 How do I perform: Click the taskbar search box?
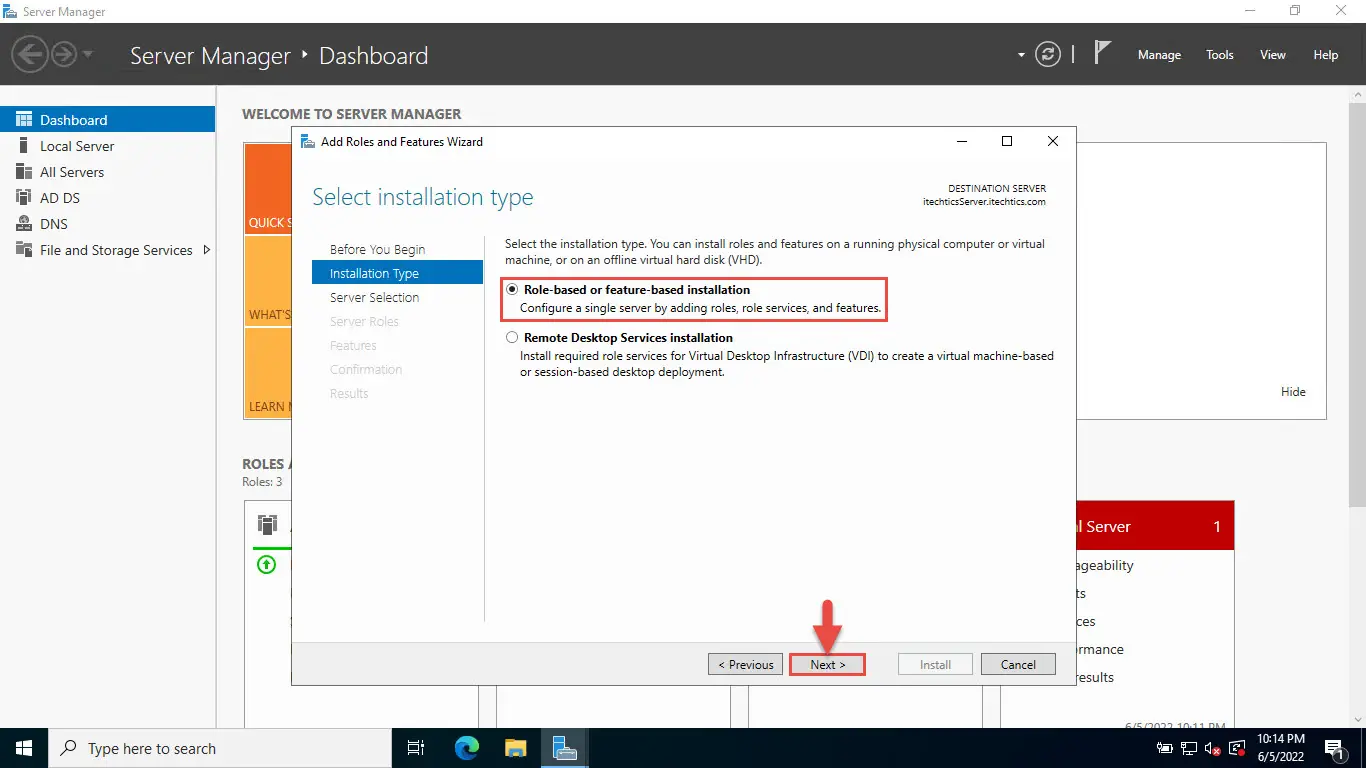pos(220,748)
